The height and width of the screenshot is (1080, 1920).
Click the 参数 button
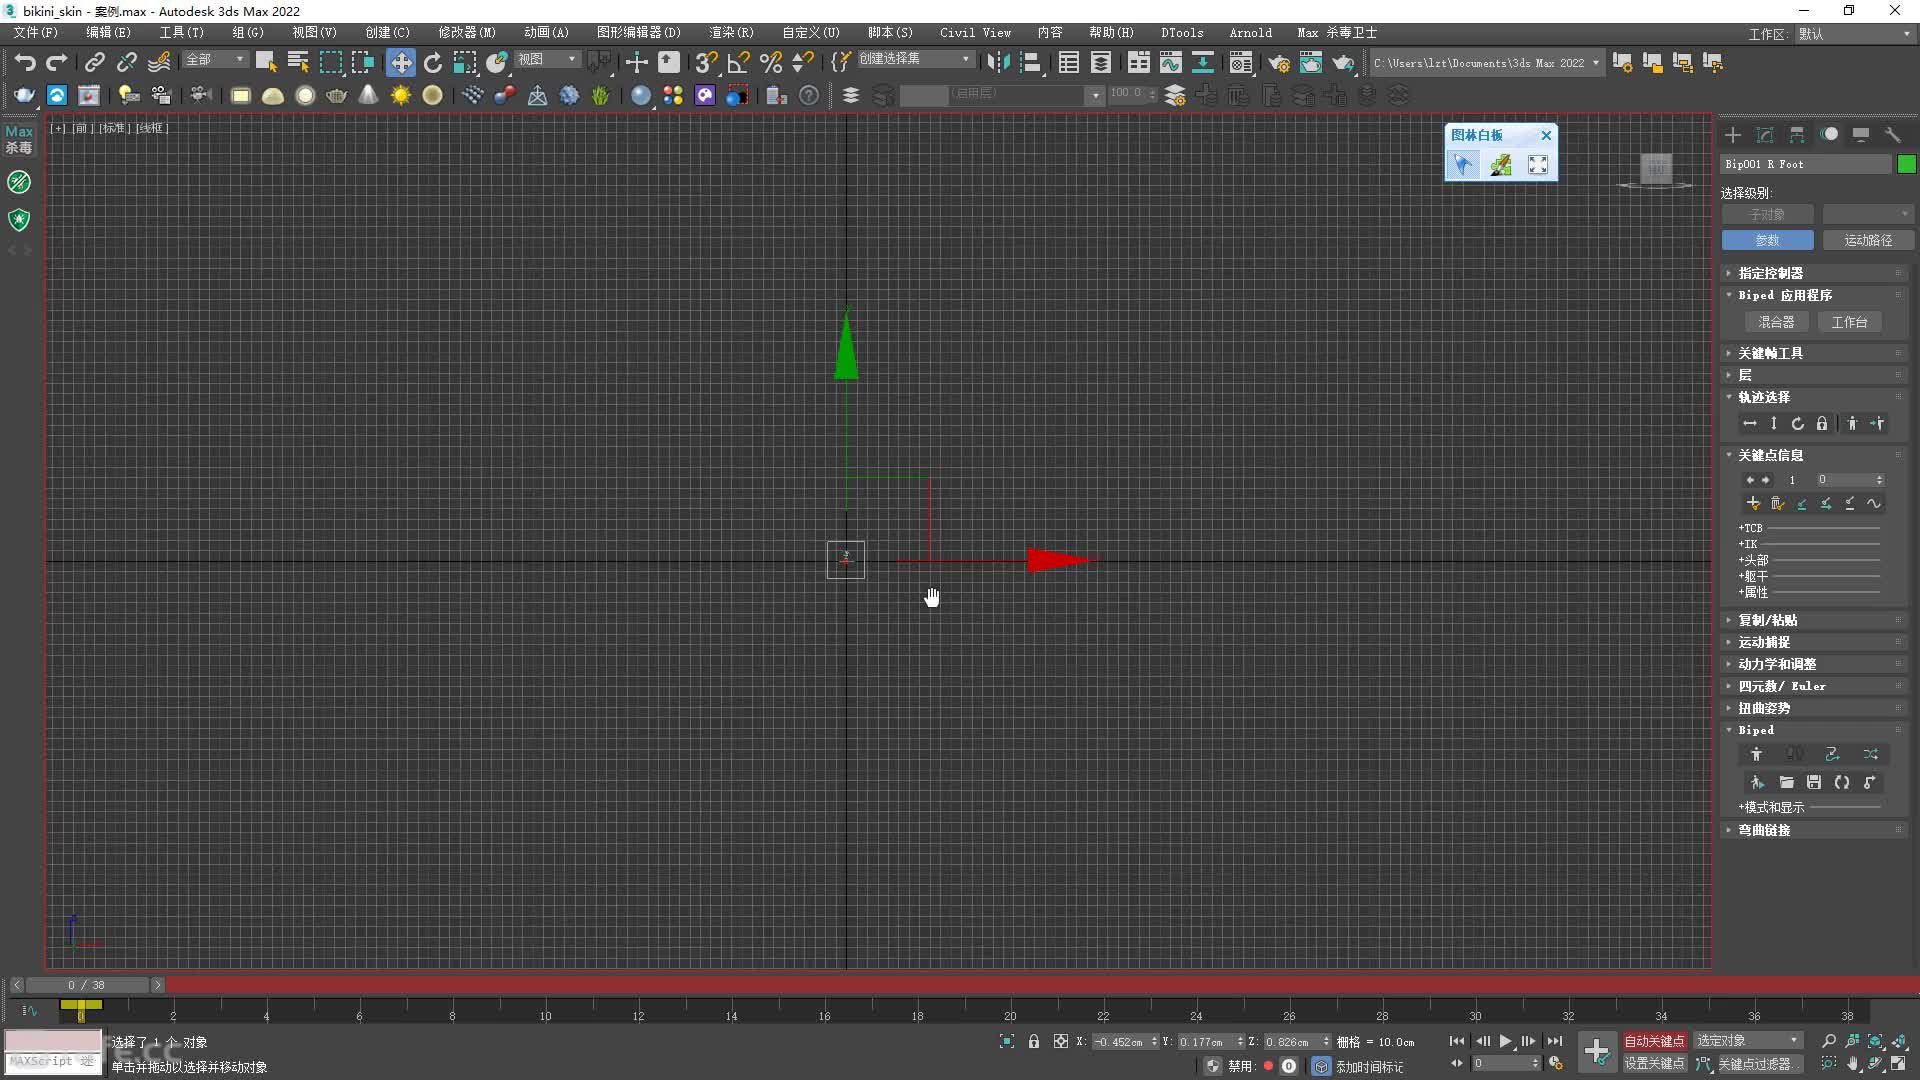coord(1767,240)
